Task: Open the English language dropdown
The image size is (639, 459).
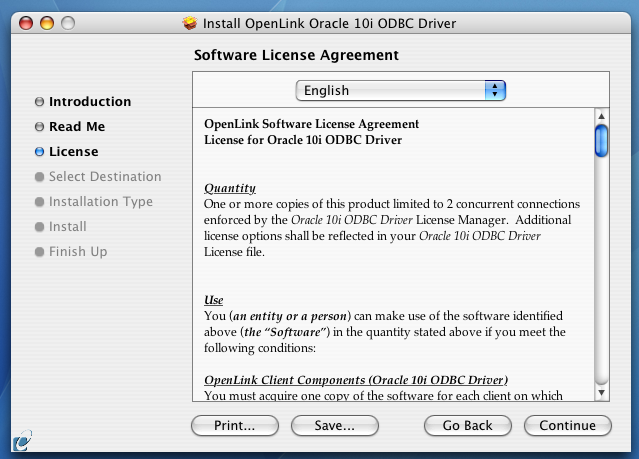Action: tap(400, 90)
